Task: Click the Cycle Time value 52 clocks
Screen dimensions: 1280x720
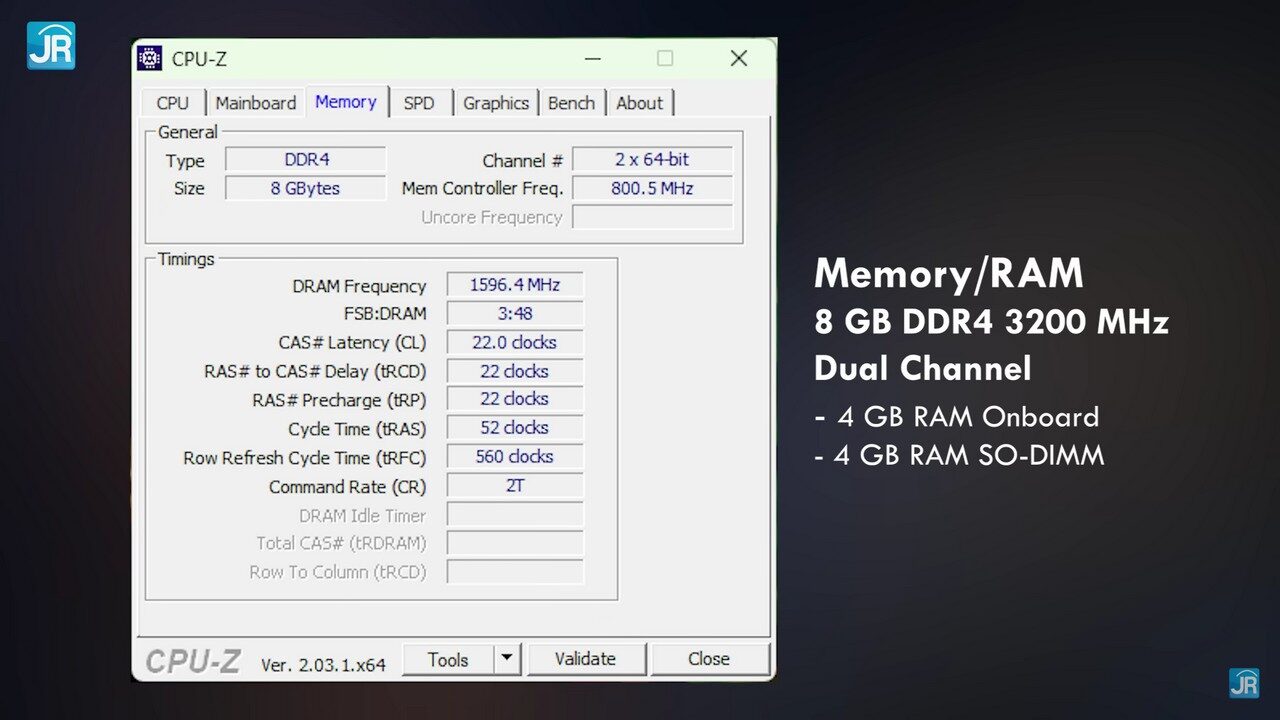Action: pyautogui.click(x=515, y=428)
